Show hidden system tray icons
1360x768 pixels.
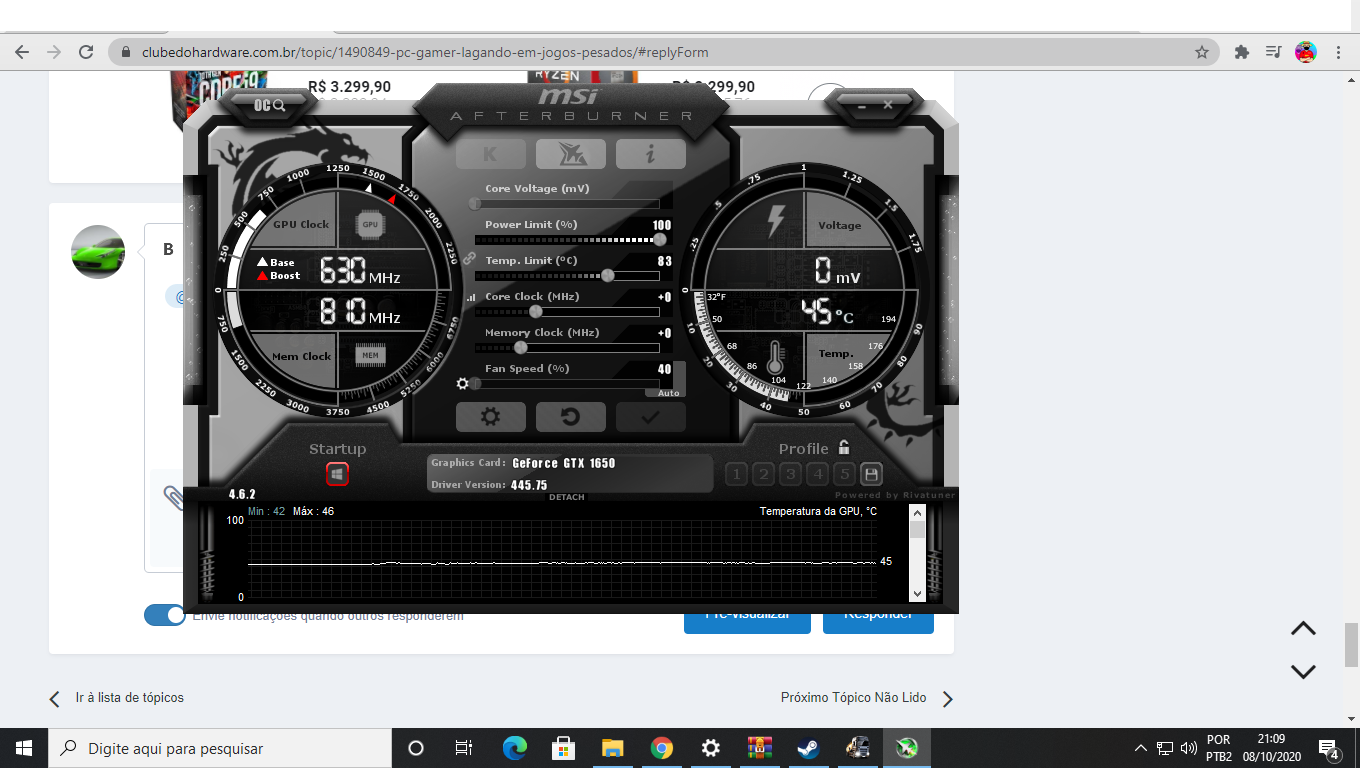click(x=1140, y=748)
